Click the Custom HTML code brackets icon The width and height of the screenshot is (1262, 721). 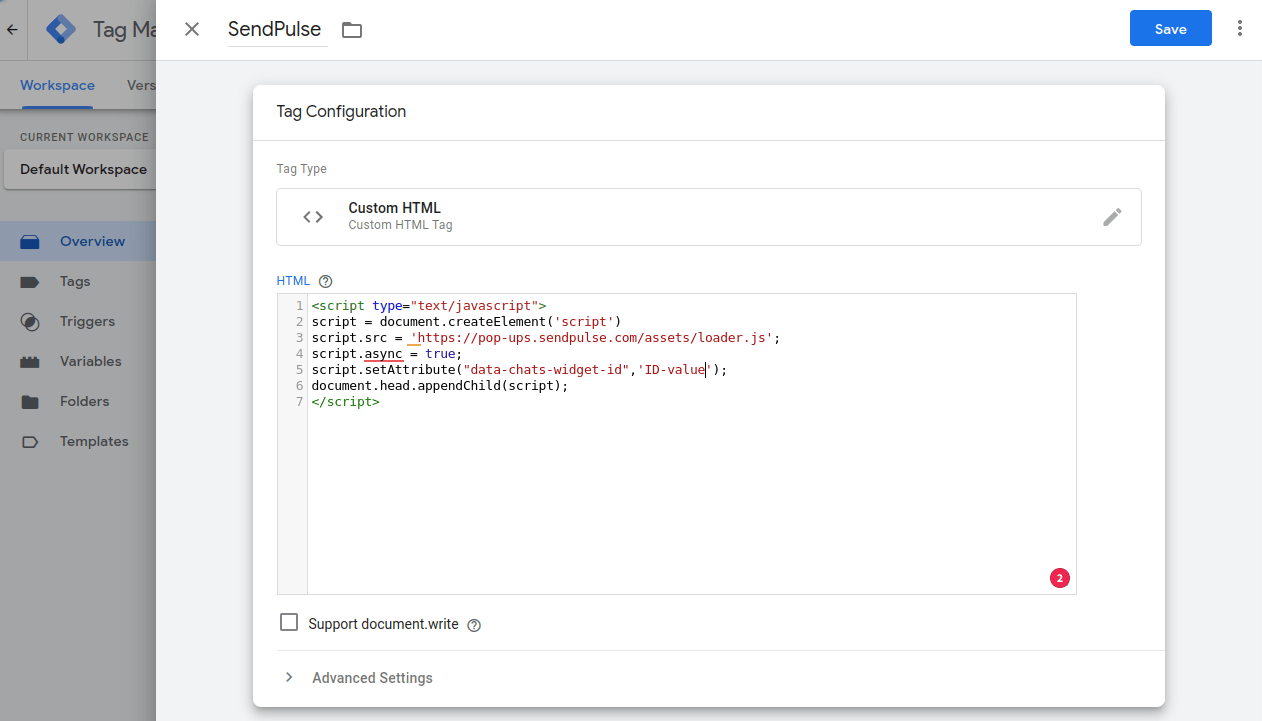(313, 217)
